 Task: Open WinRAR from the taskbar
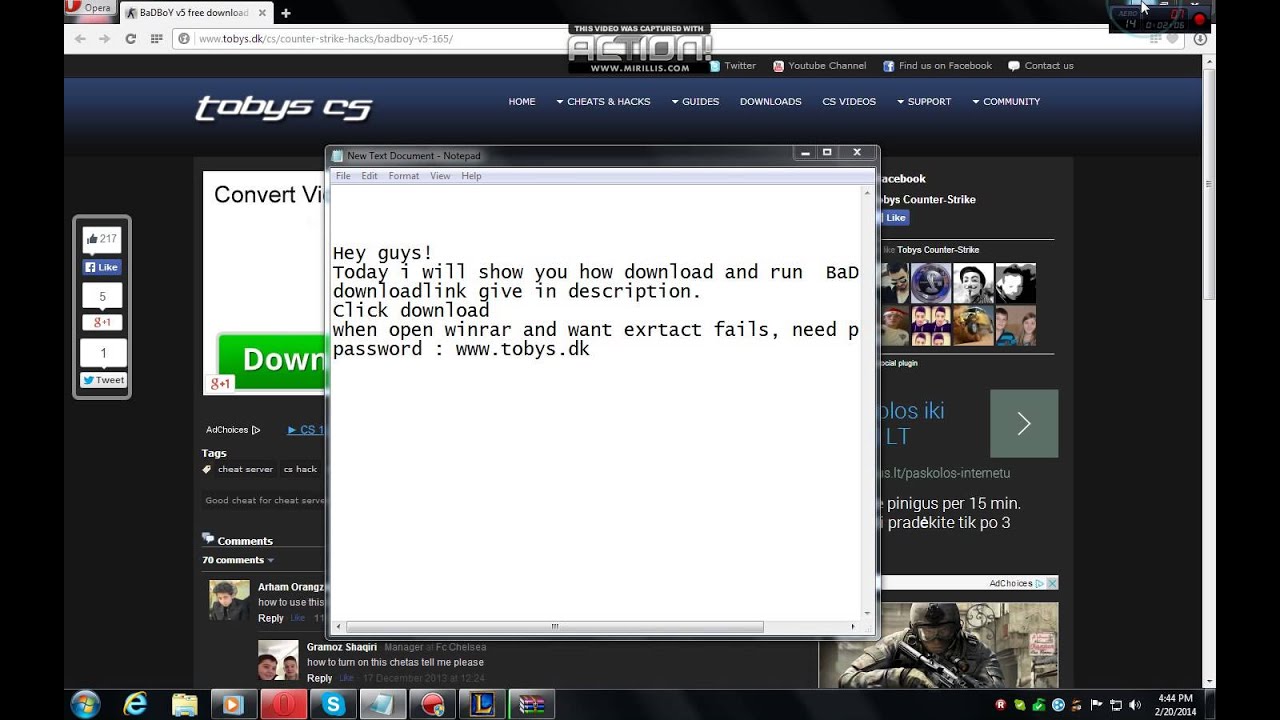[531, 704]
